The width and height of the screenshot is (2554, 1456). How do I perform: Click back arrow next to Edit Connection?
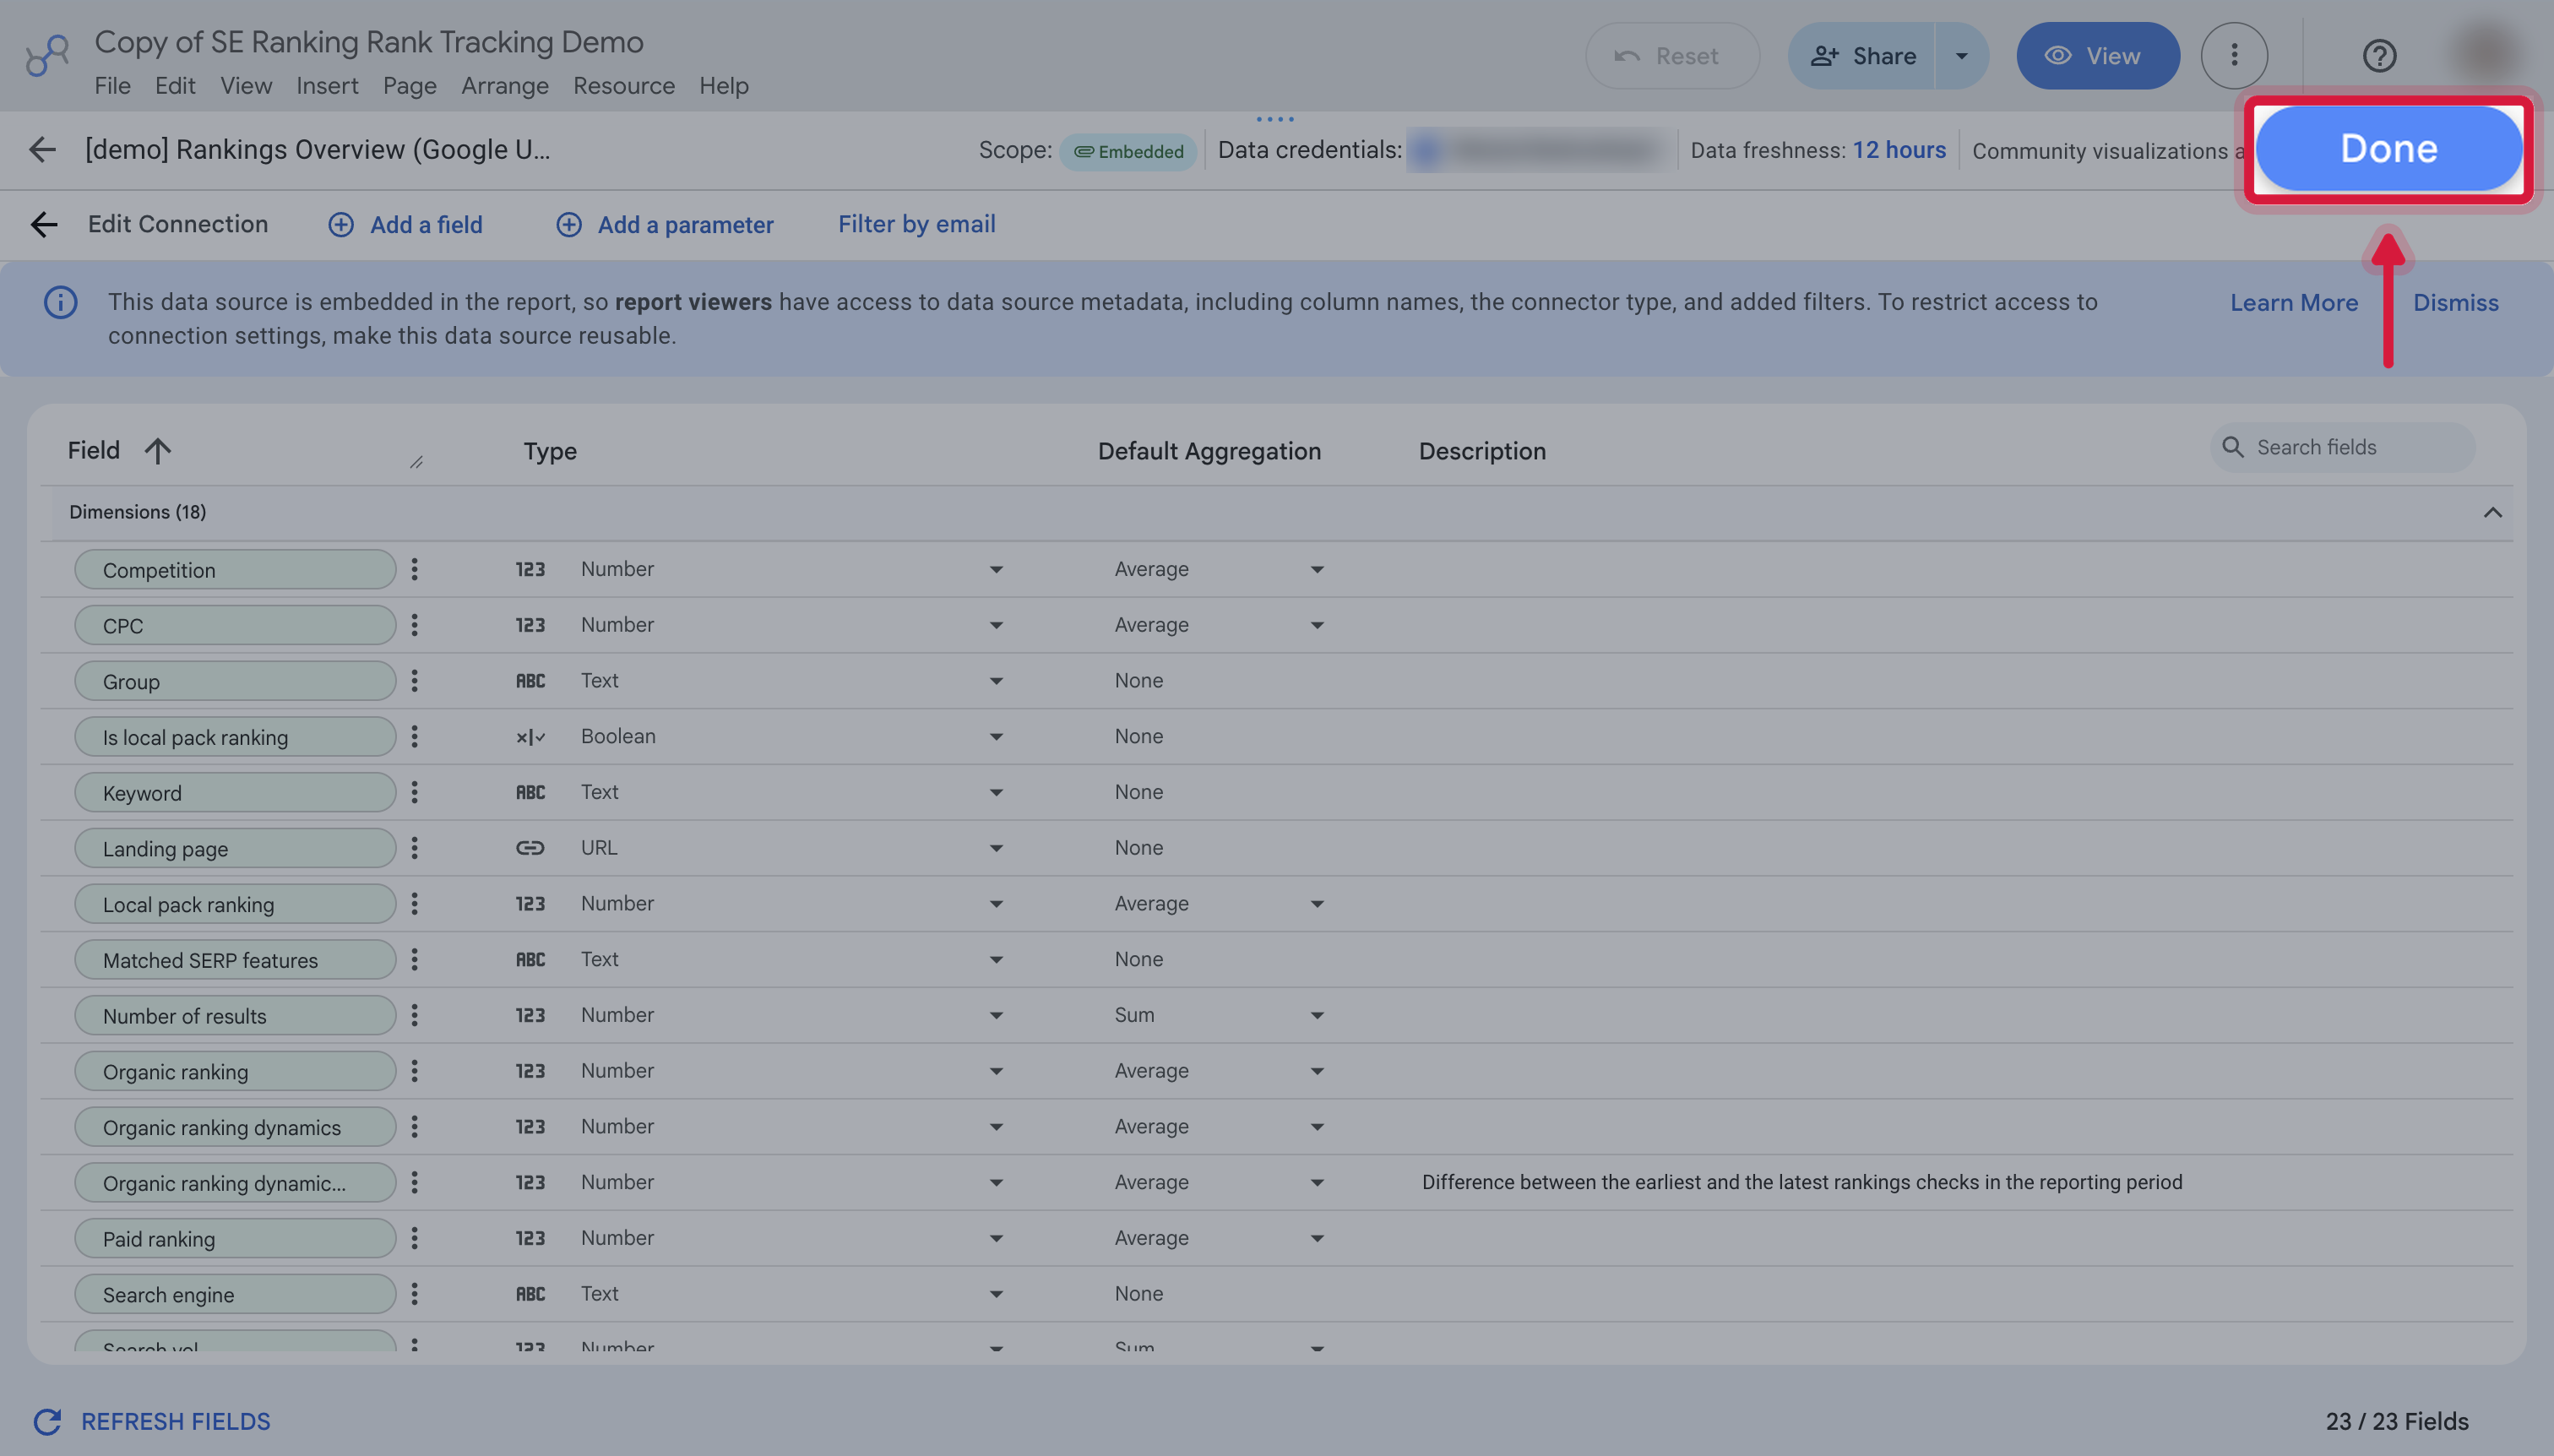coord(44,224)
